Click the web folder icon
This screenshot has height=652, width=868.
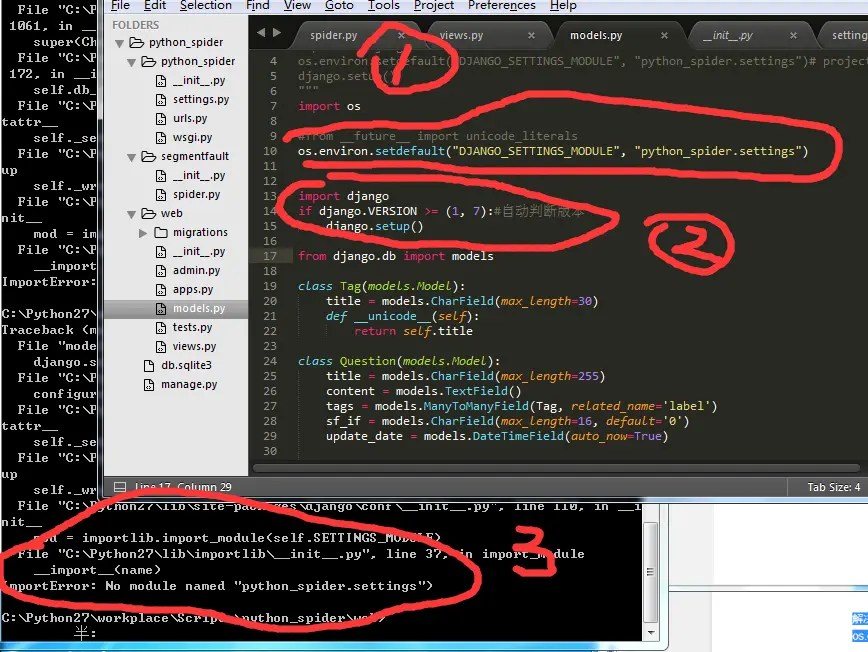click(x=148, y=214)
